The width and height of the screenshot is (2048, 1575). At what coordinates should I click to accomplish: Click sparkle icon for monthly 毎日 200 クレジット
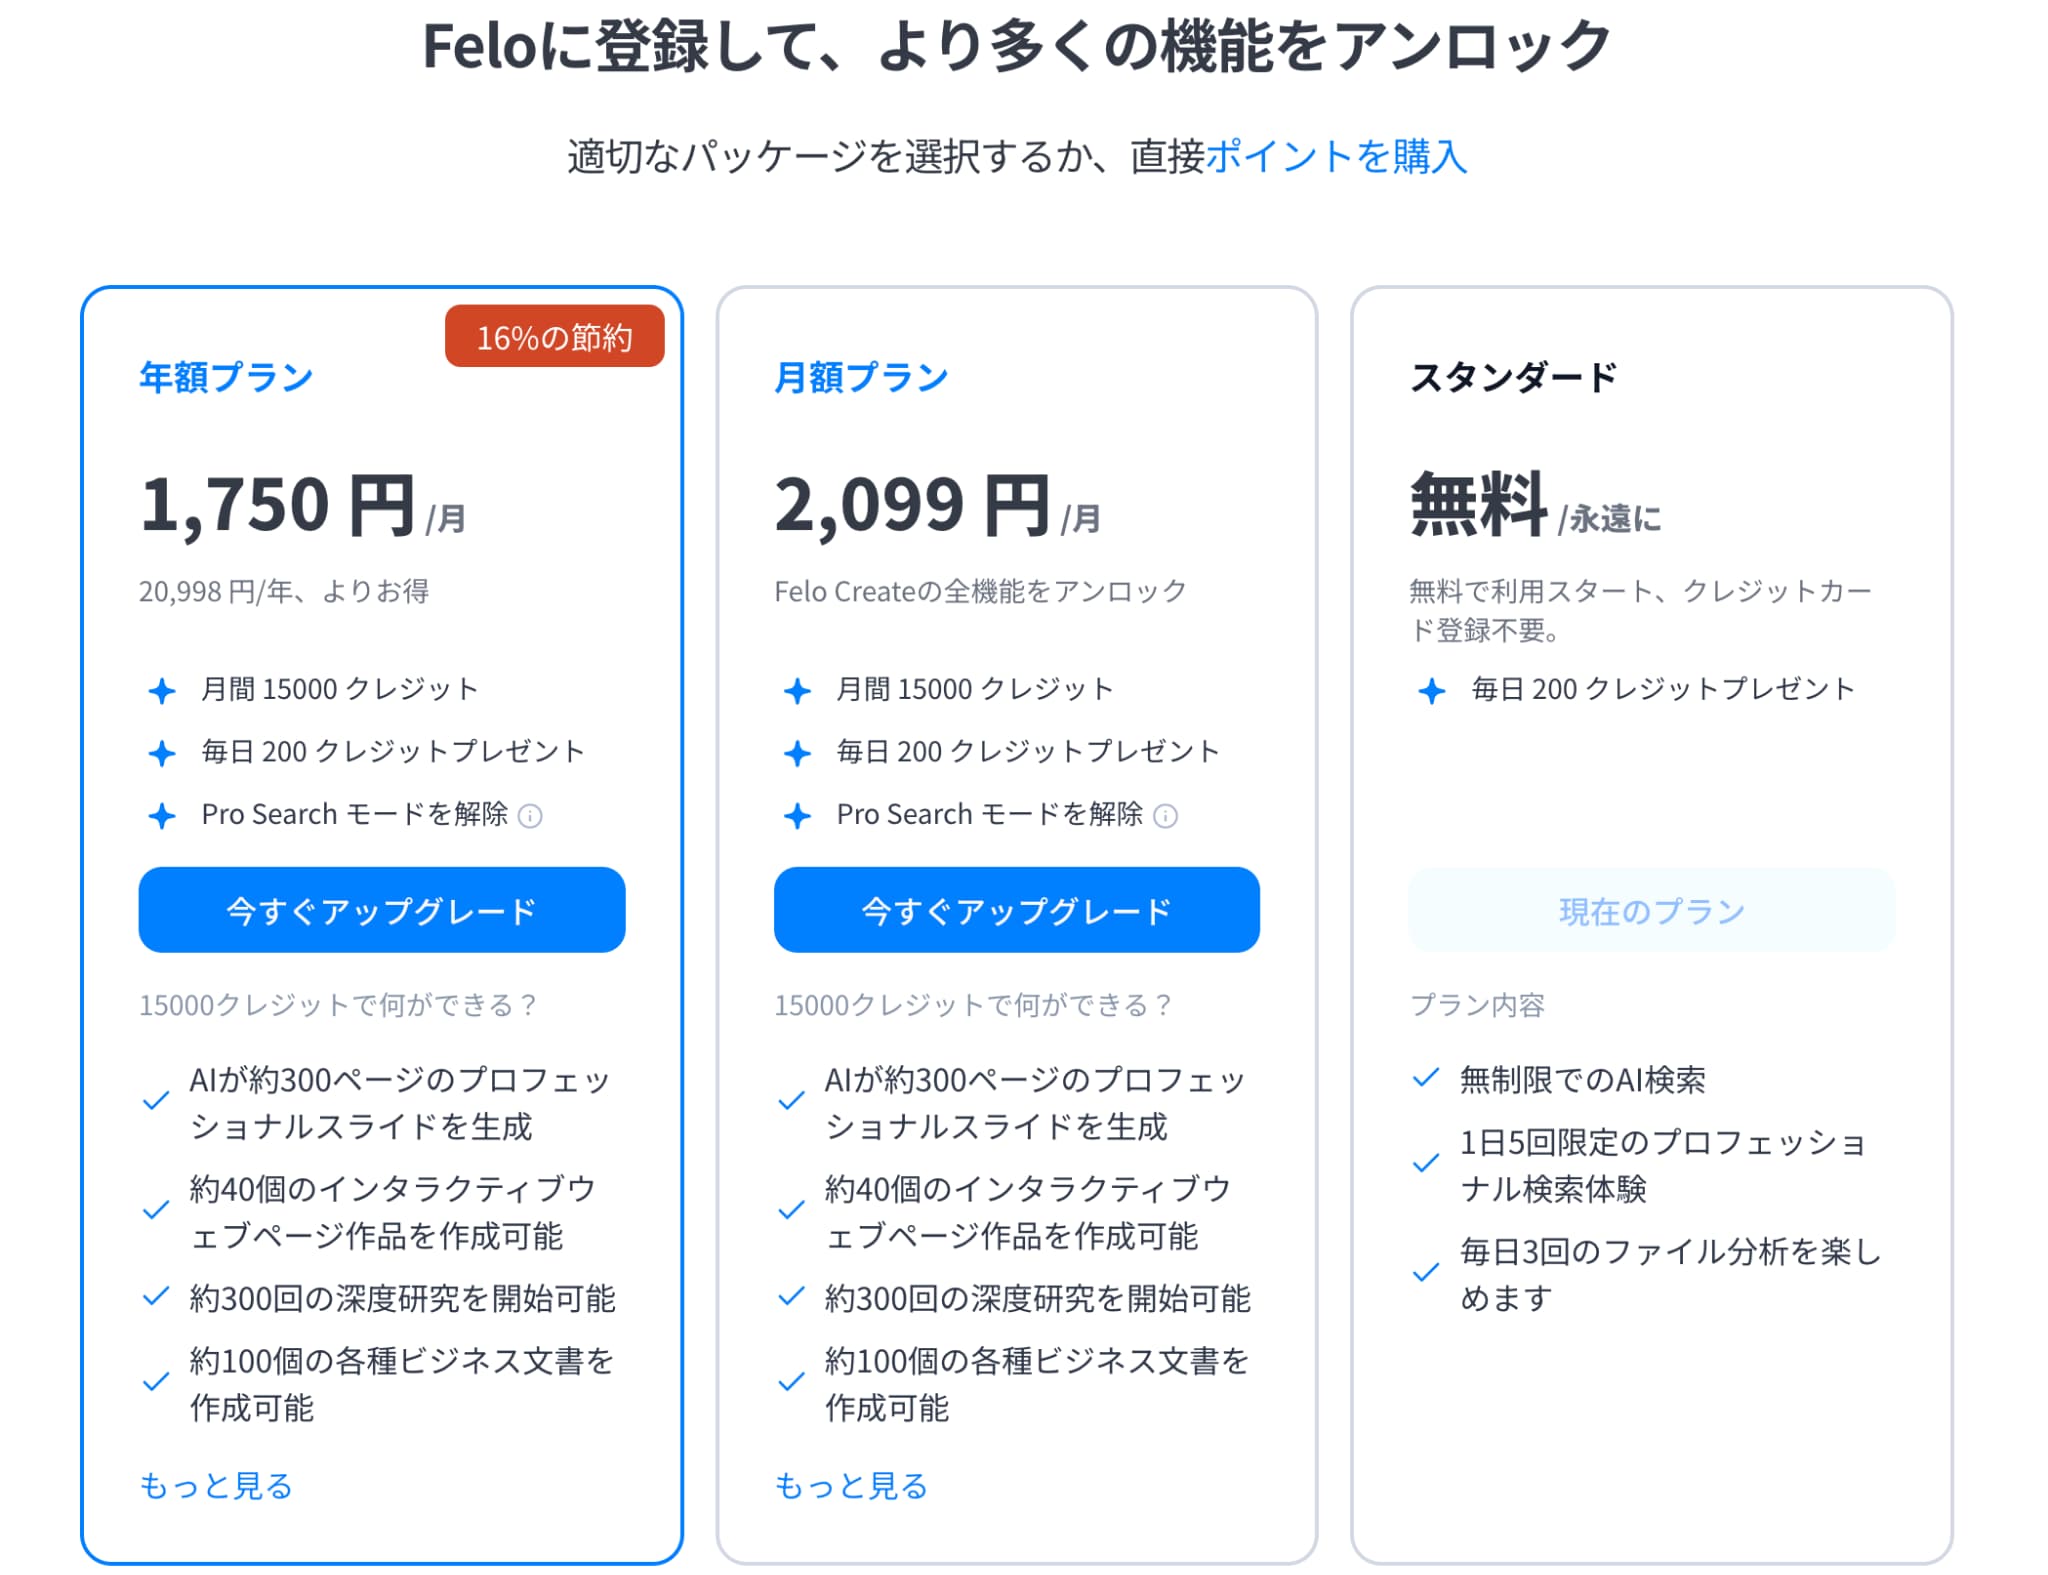pyautogui.click(x=797, y=753)
